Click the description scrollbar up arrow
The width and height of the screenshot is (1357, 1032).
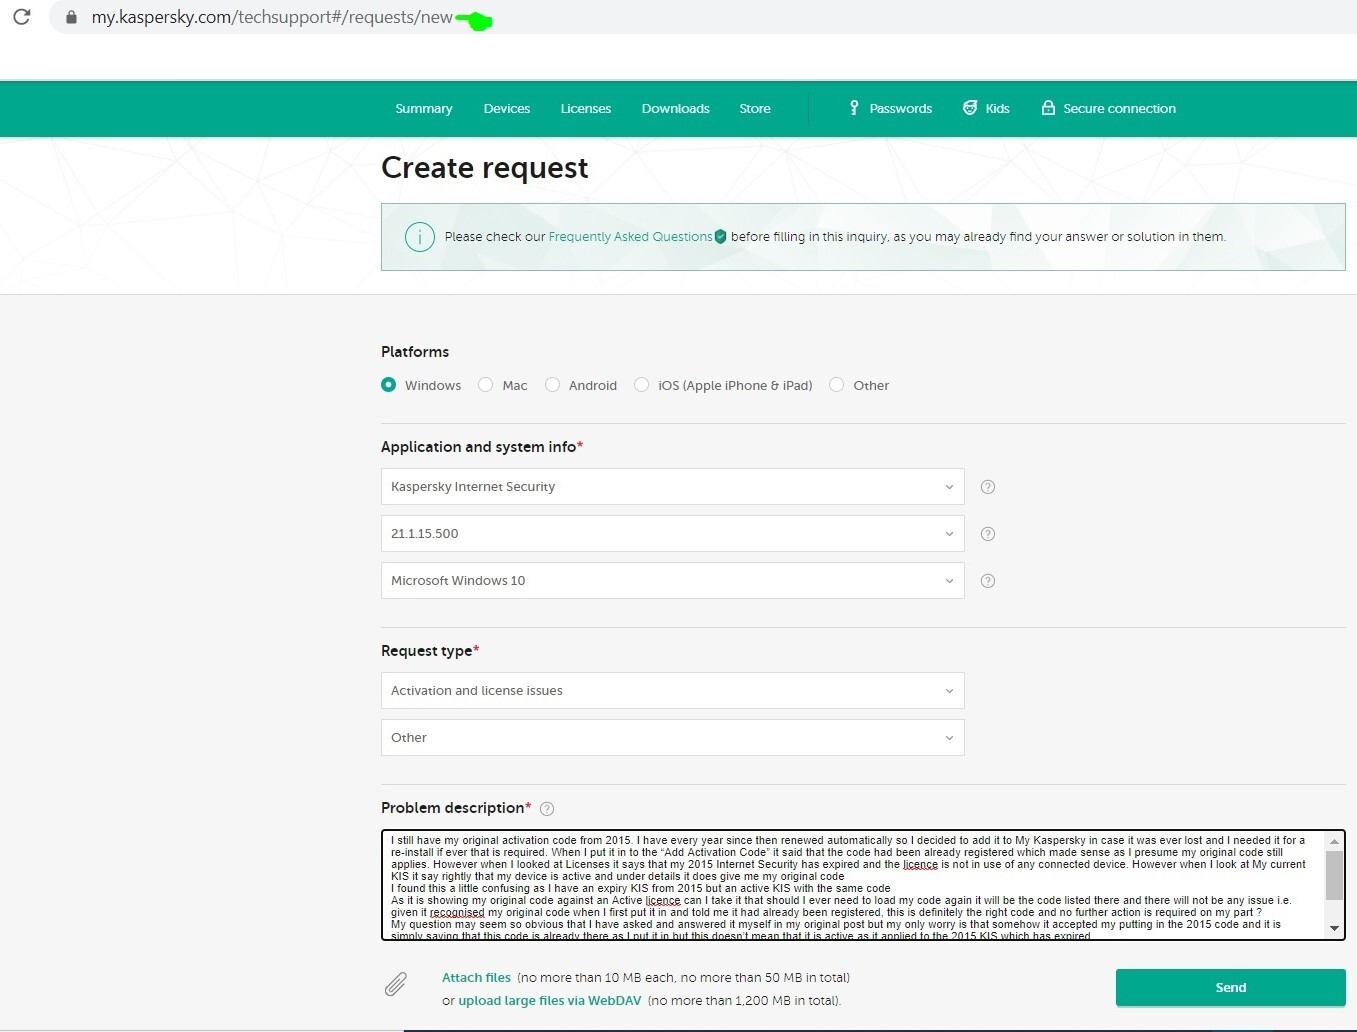point(1334,841)
